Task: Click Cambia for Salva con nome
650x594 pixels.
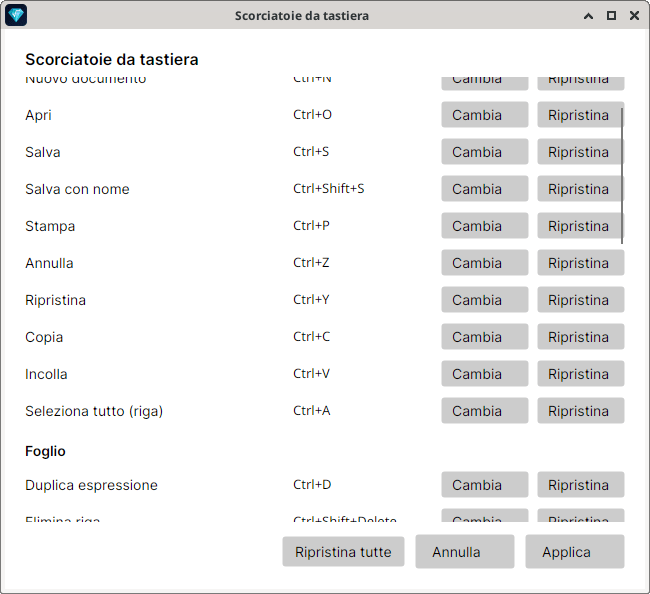Action: tap(485, 189)
